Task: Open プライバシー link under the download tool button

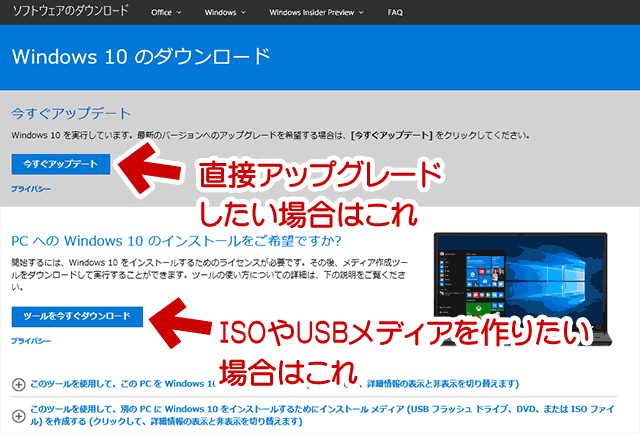Action: 30,342
